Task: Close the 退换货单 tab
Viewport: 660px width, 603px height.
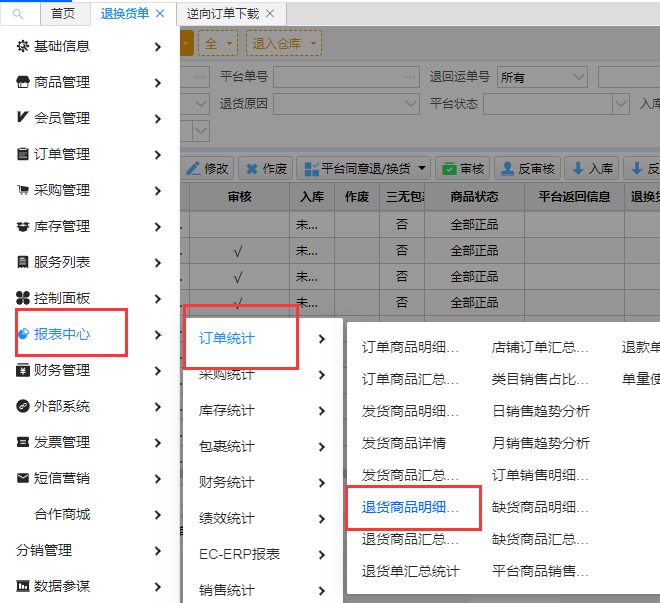Action: click(x=160, y=14)
